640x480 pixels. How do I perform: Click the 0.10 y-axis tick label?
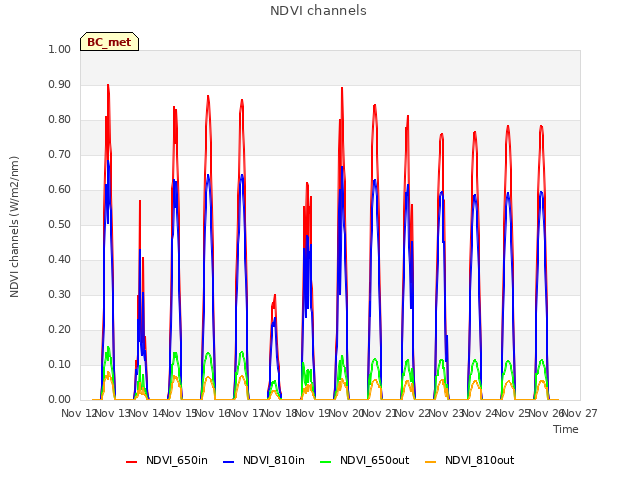pyautogui.click(x=60, y=364)
